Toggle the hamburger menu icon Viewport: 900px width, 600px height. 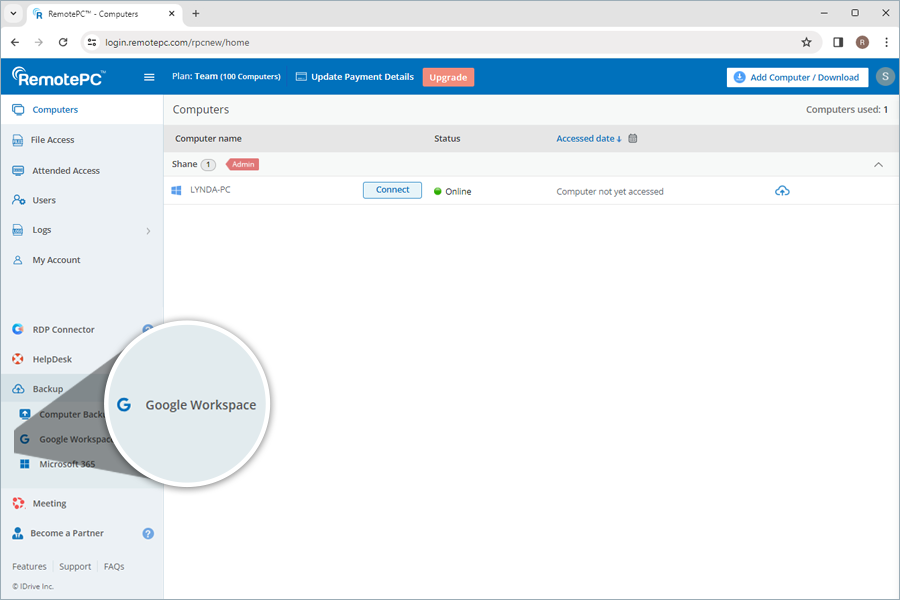click(x=149, y=77)
